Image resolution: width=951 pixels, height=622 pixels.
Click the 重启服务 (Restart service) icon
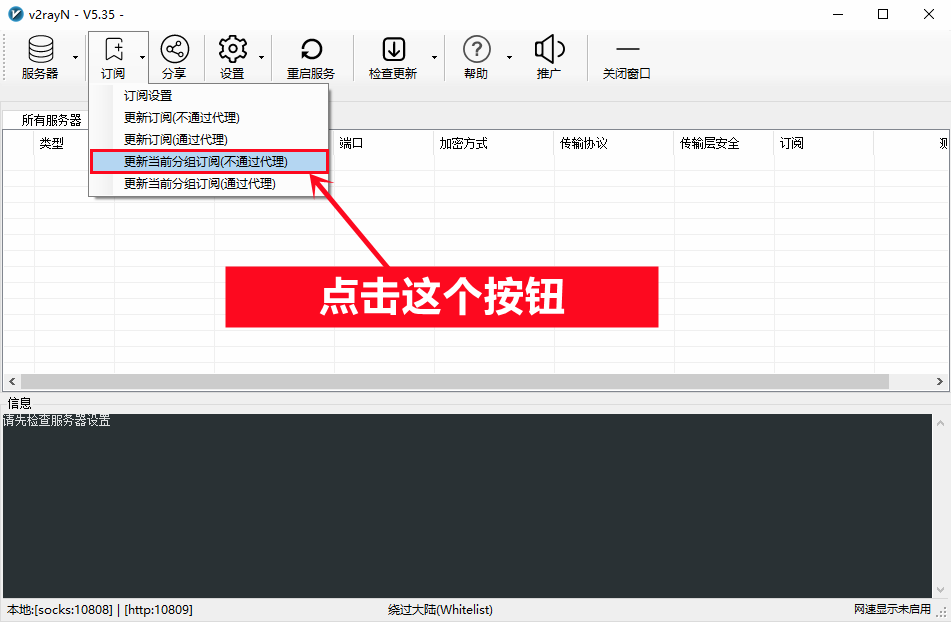tap(311, 57)
